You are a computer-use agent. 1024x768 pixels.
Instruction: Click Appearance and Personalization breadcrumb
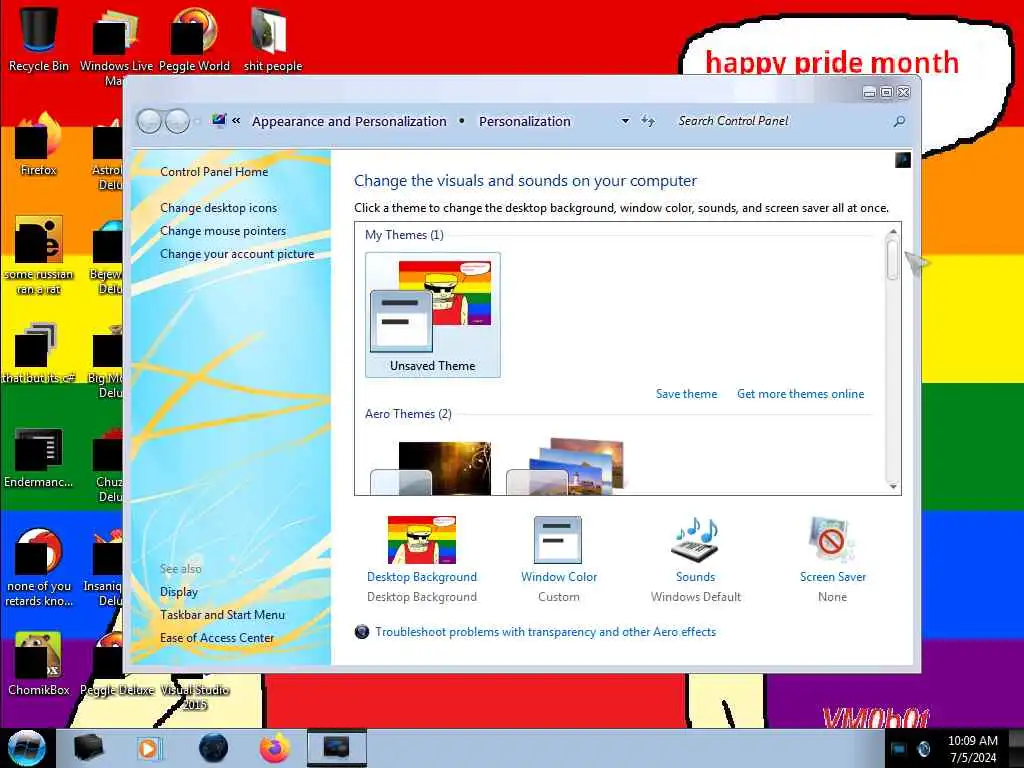[x=349, y=121]
